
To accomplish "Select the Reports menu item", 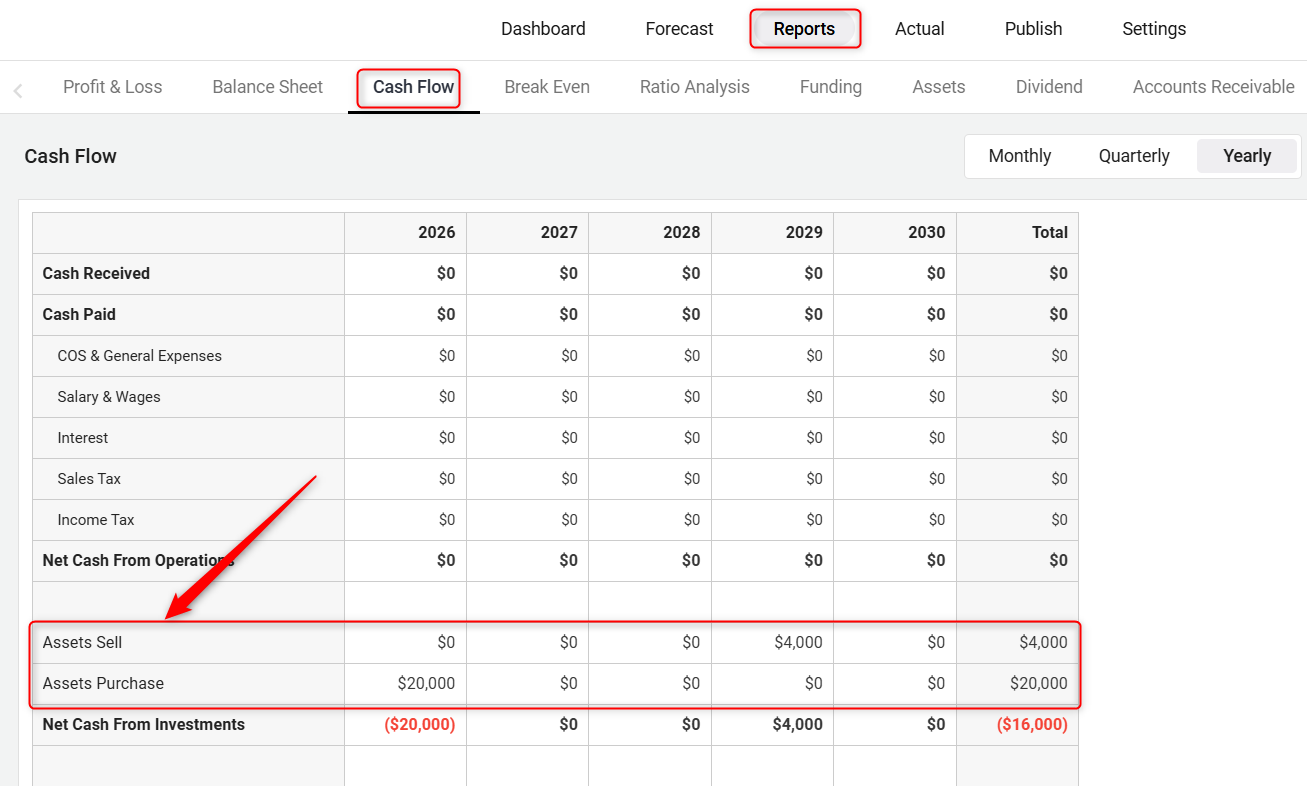I will [804, 29].
